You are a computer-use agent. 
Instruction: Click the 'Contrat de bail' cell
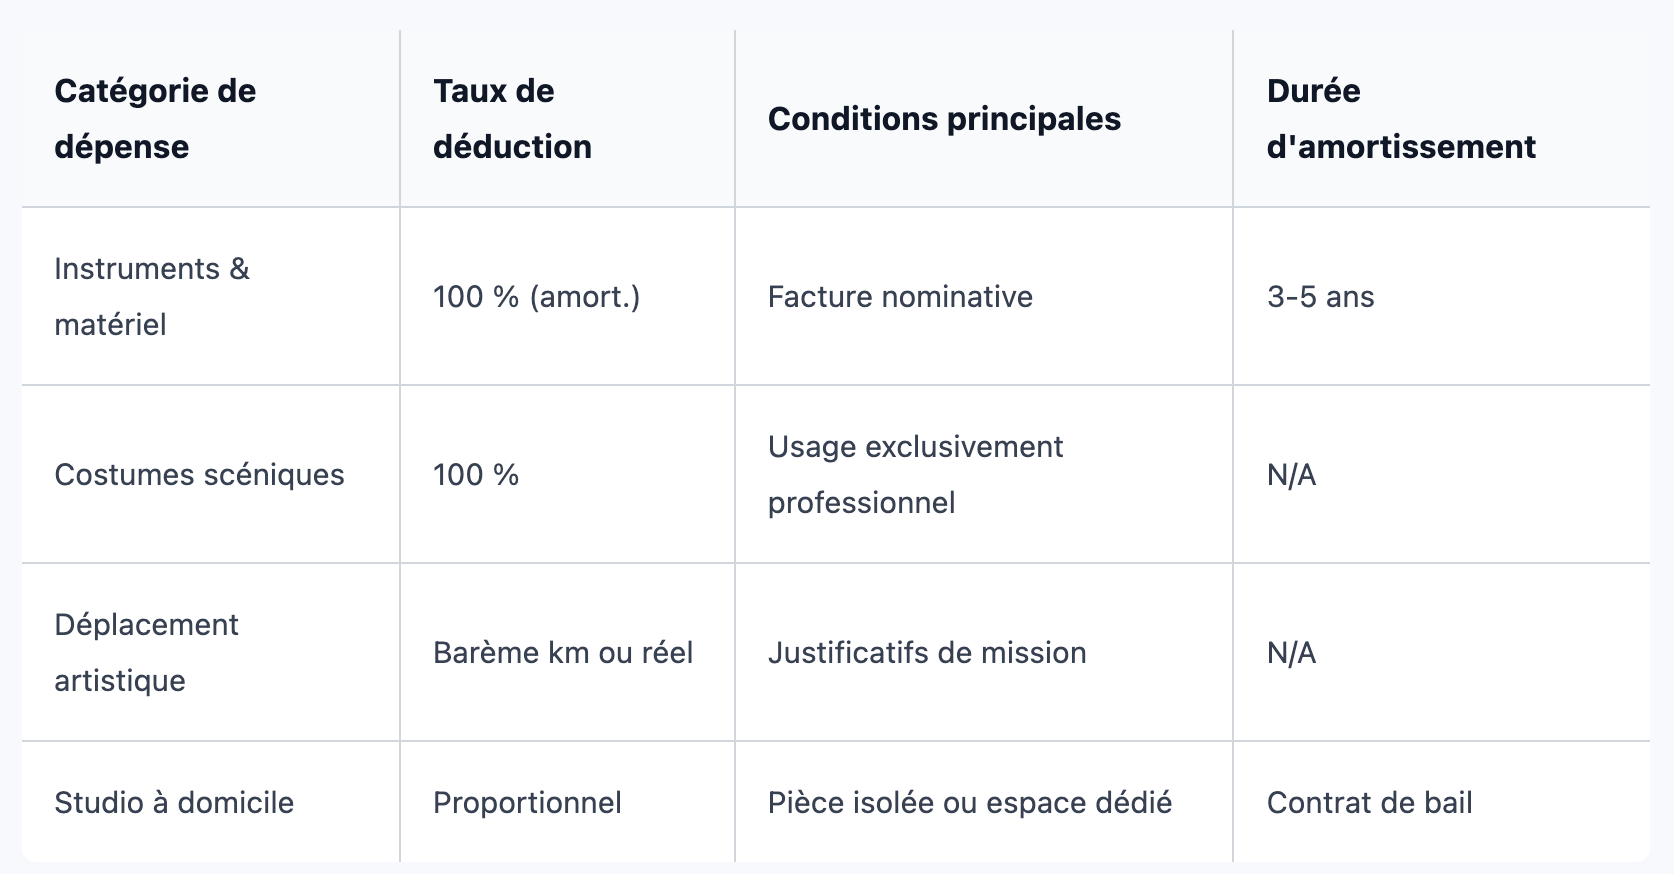[x=1441, y=802]
